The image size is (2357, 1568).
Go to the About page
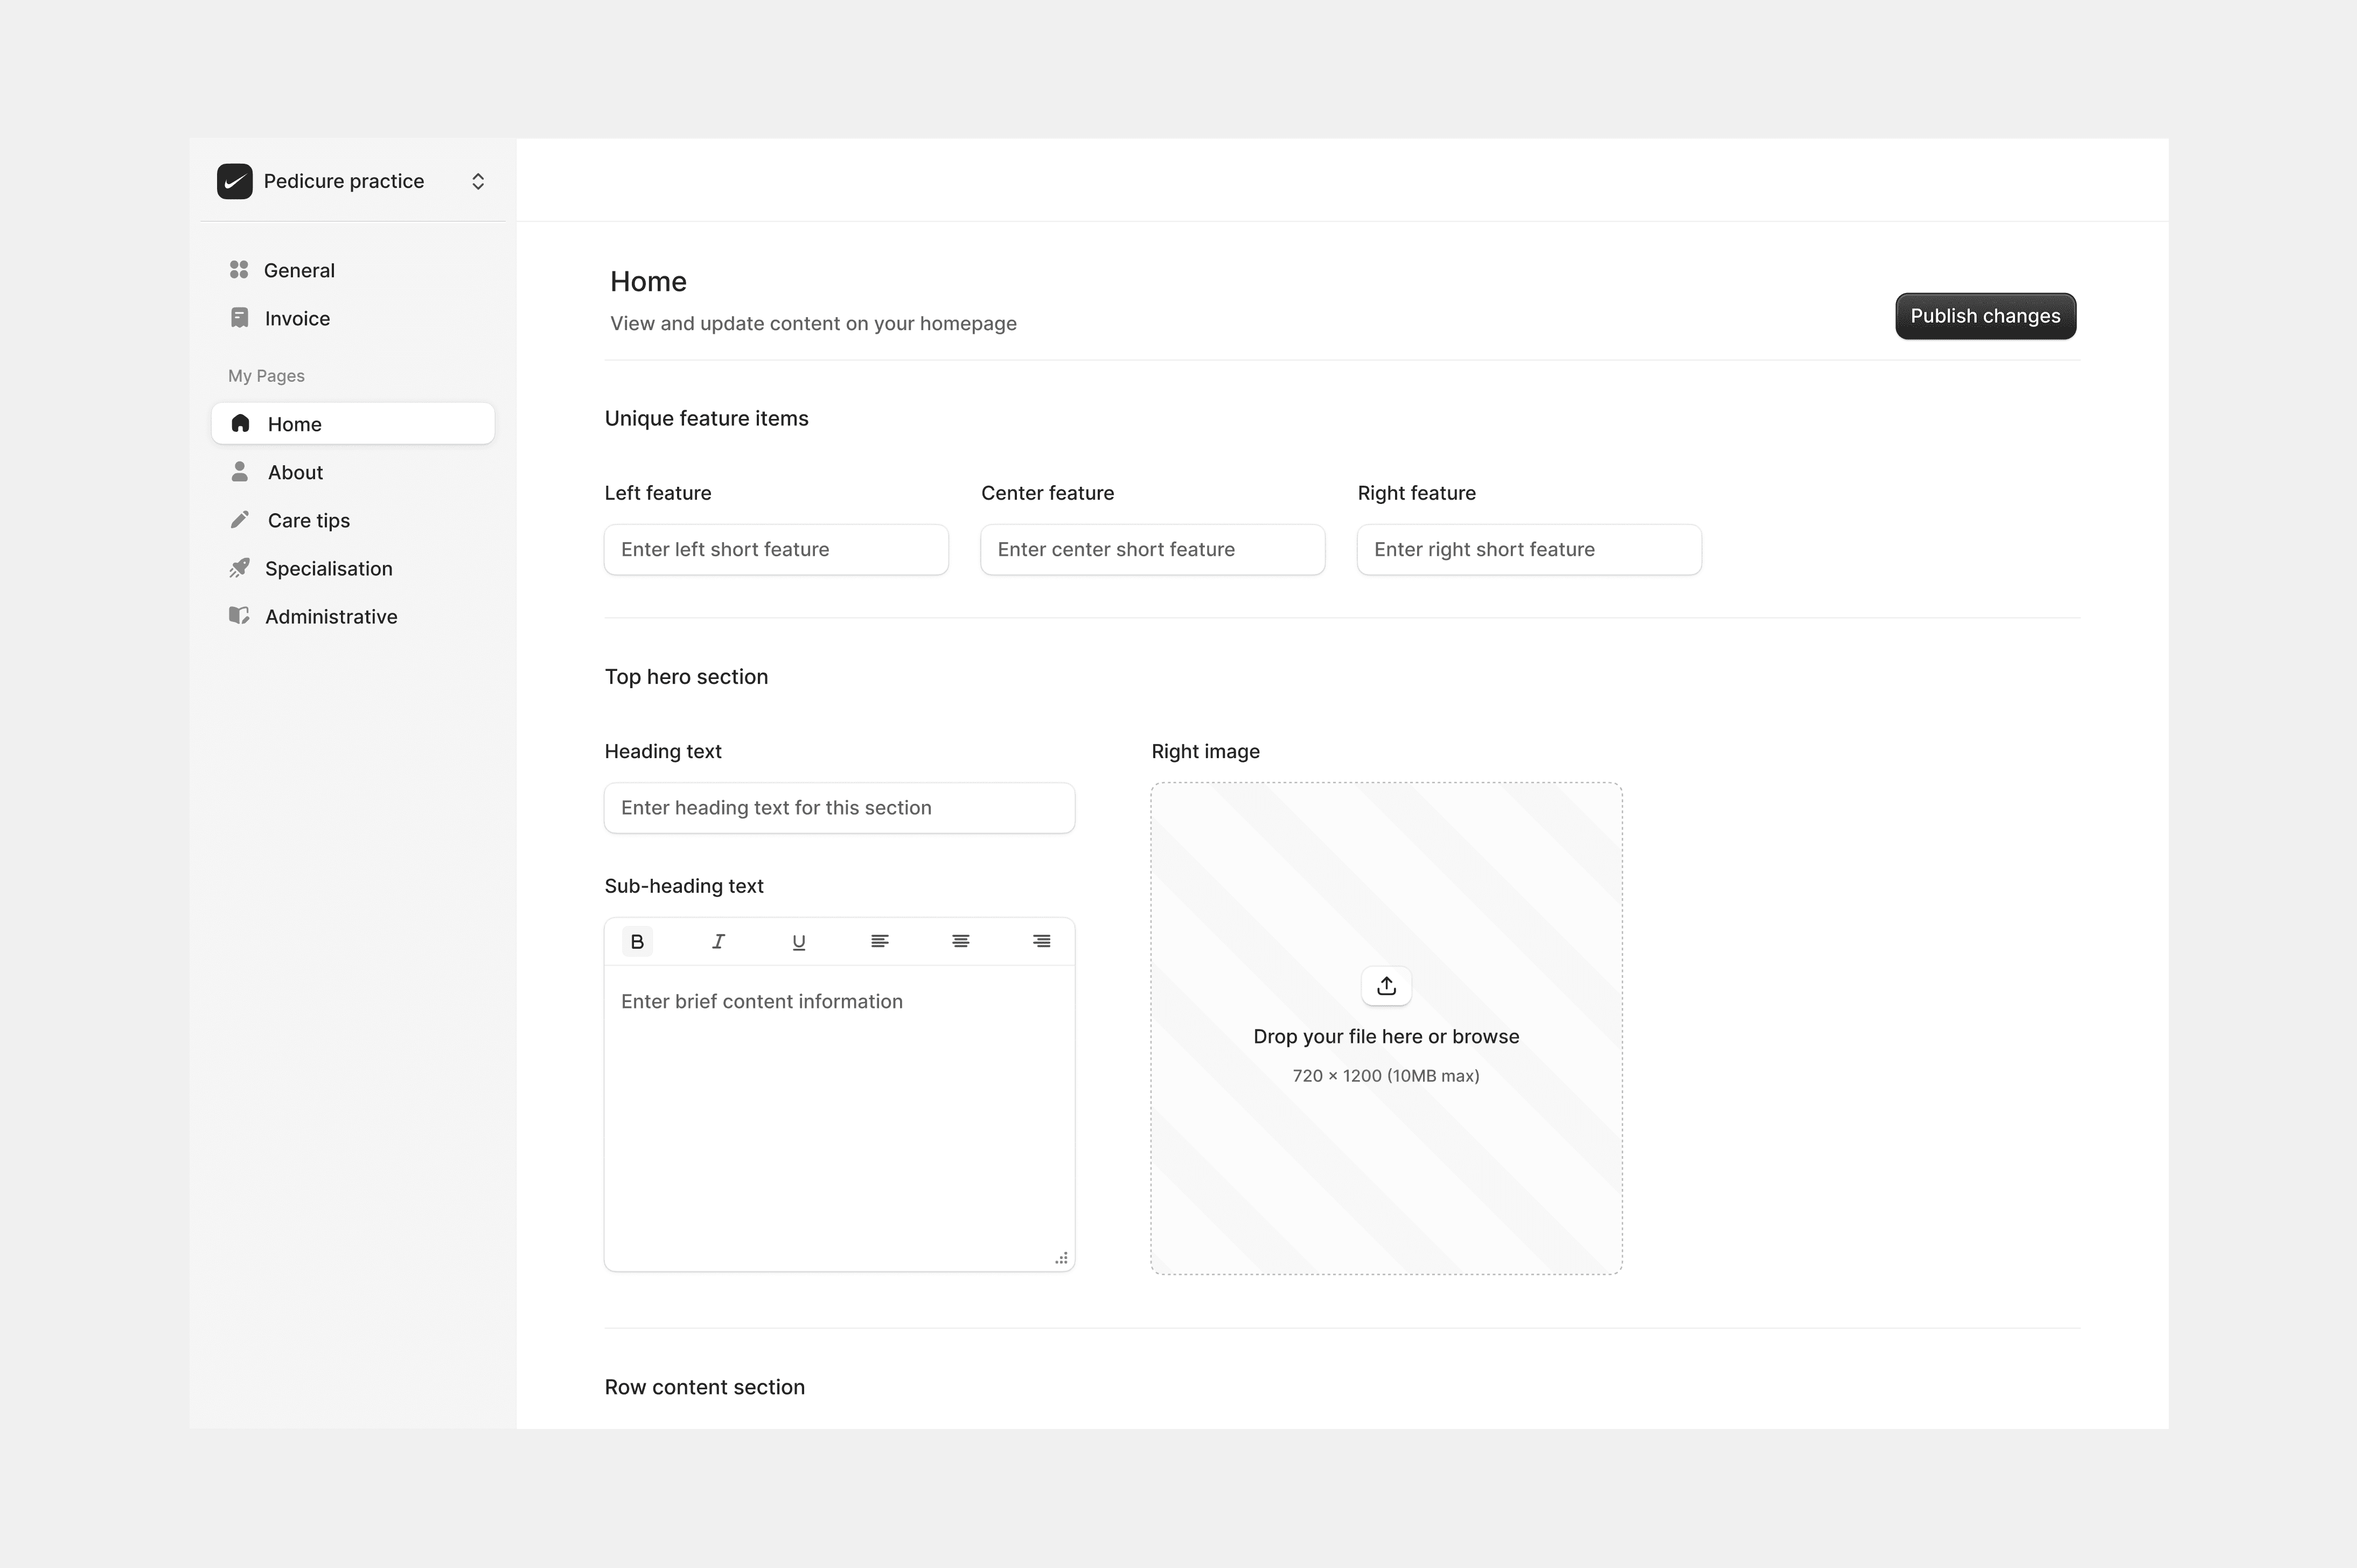295,472
